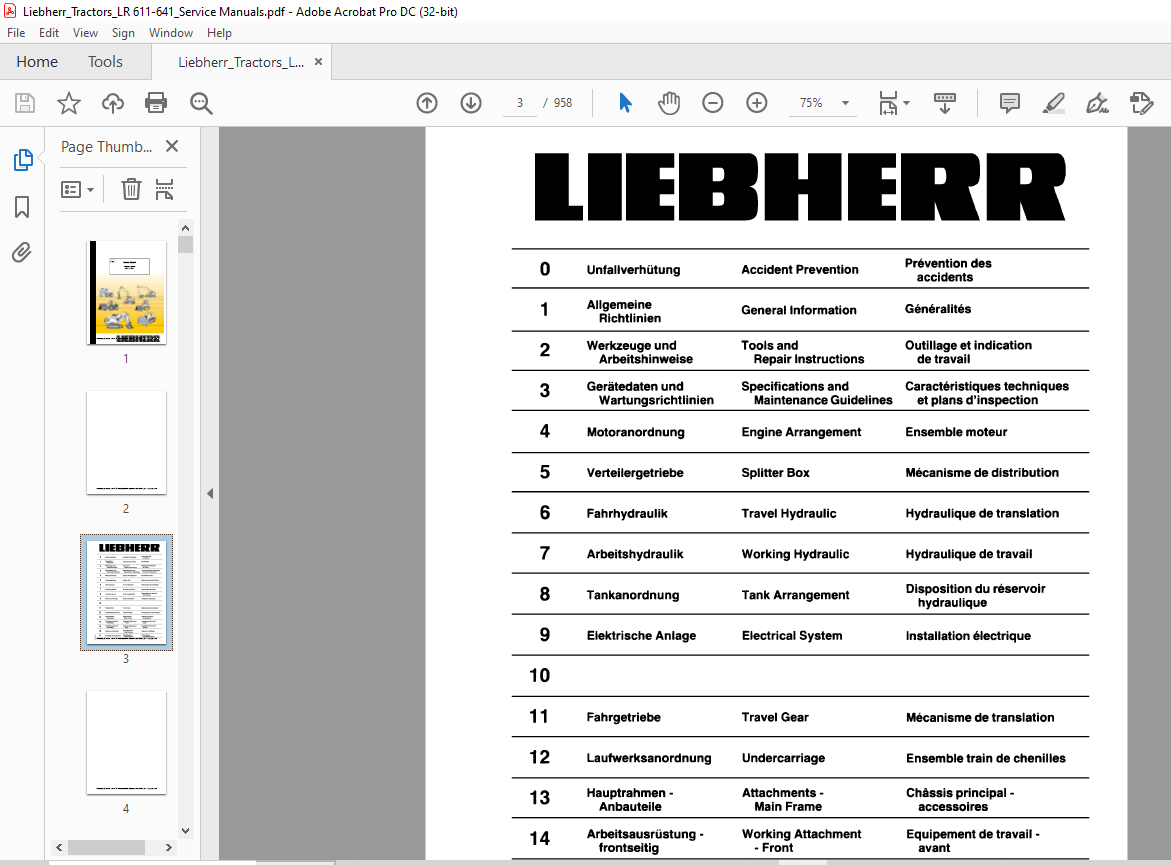Add document to starred favorites
The width and height of the screenshot is (1171, 865).
coord(69,103)
